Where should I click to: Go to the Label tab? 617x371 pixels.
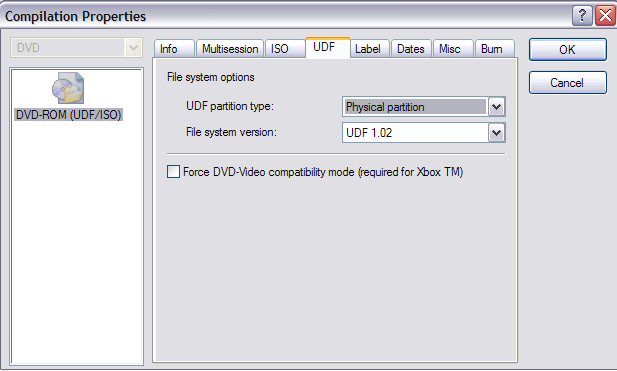(x=369, y=49)
